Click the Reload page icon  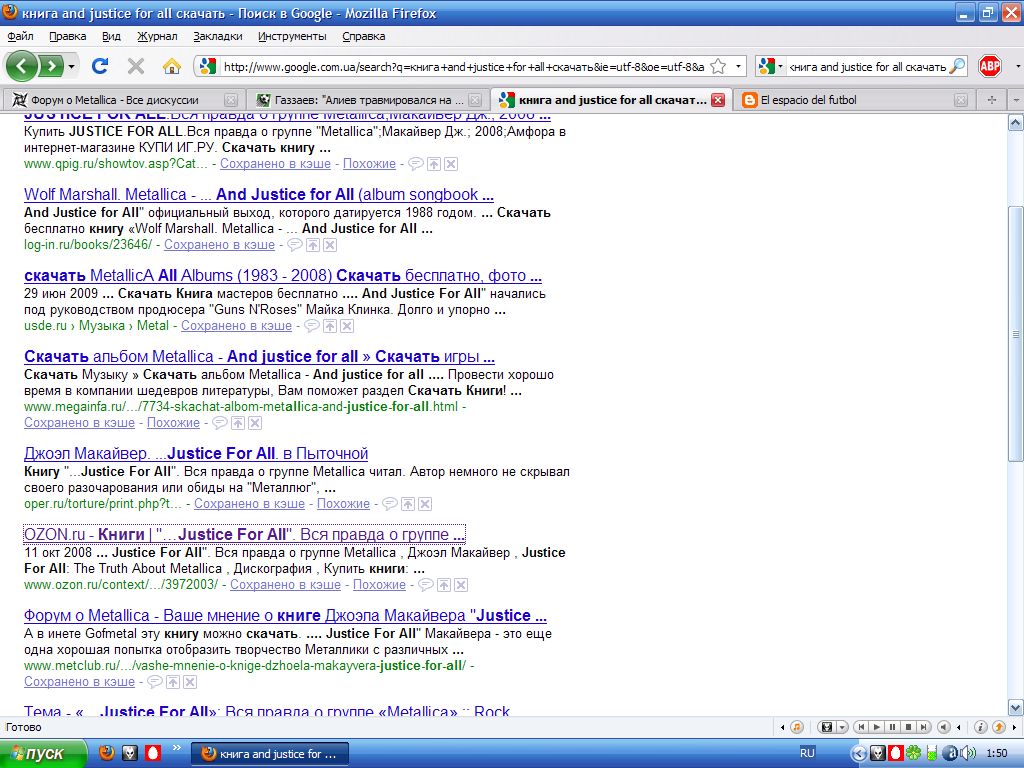(99, 66)
